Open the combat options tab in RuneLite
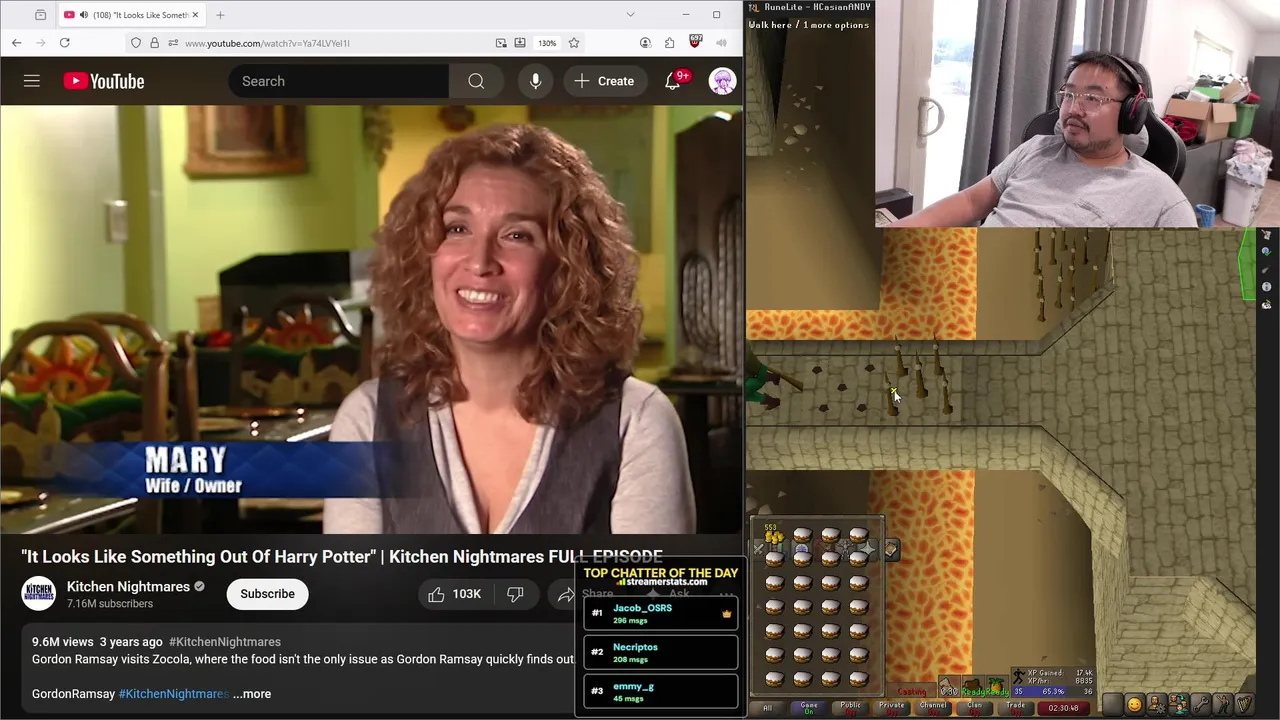The image size is (1280, 720). 758,549
